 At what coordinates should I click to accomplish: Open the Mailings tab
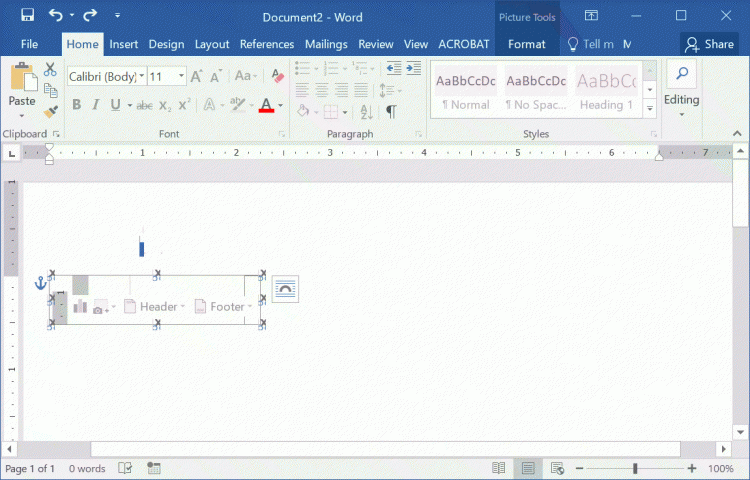pos(326,44)
